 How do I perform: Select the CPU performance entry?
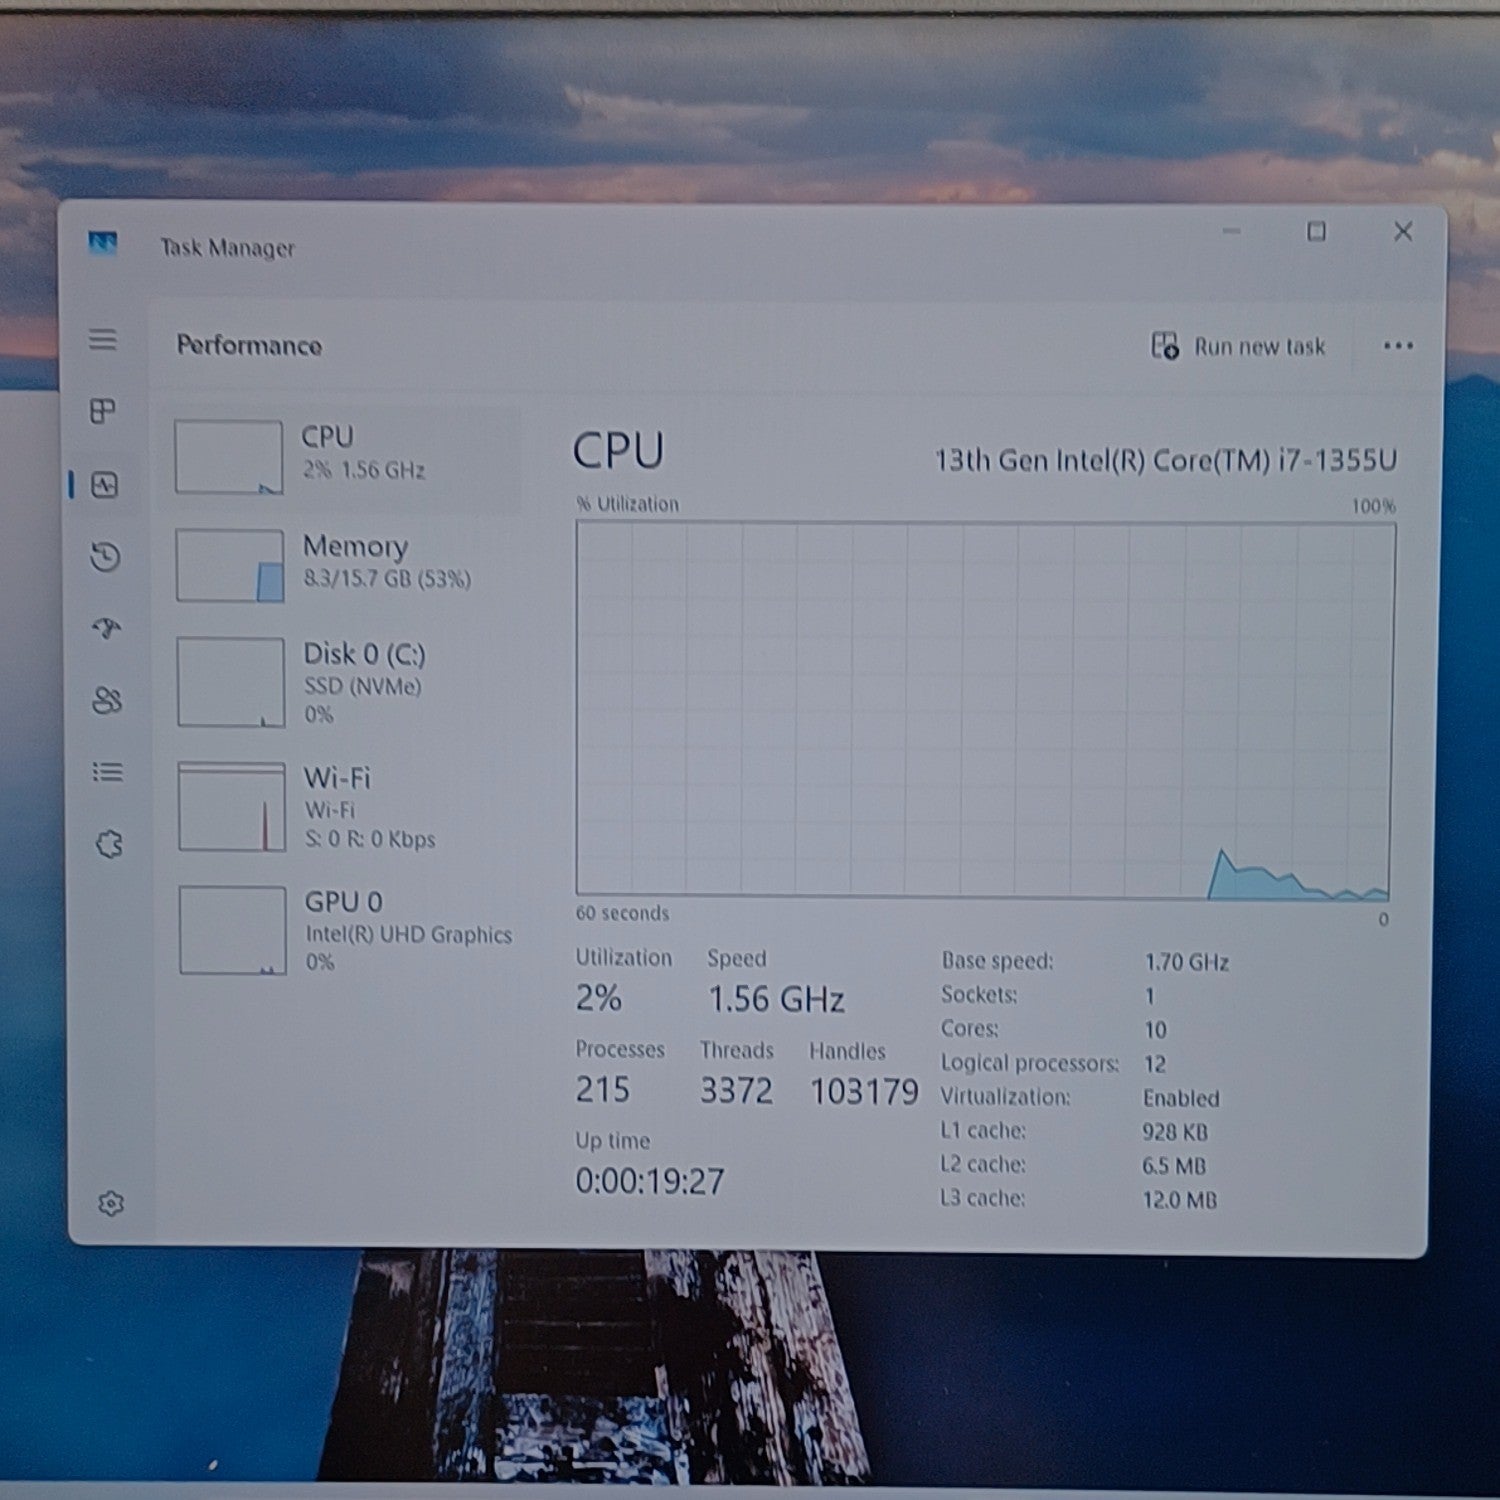[340, 457]
